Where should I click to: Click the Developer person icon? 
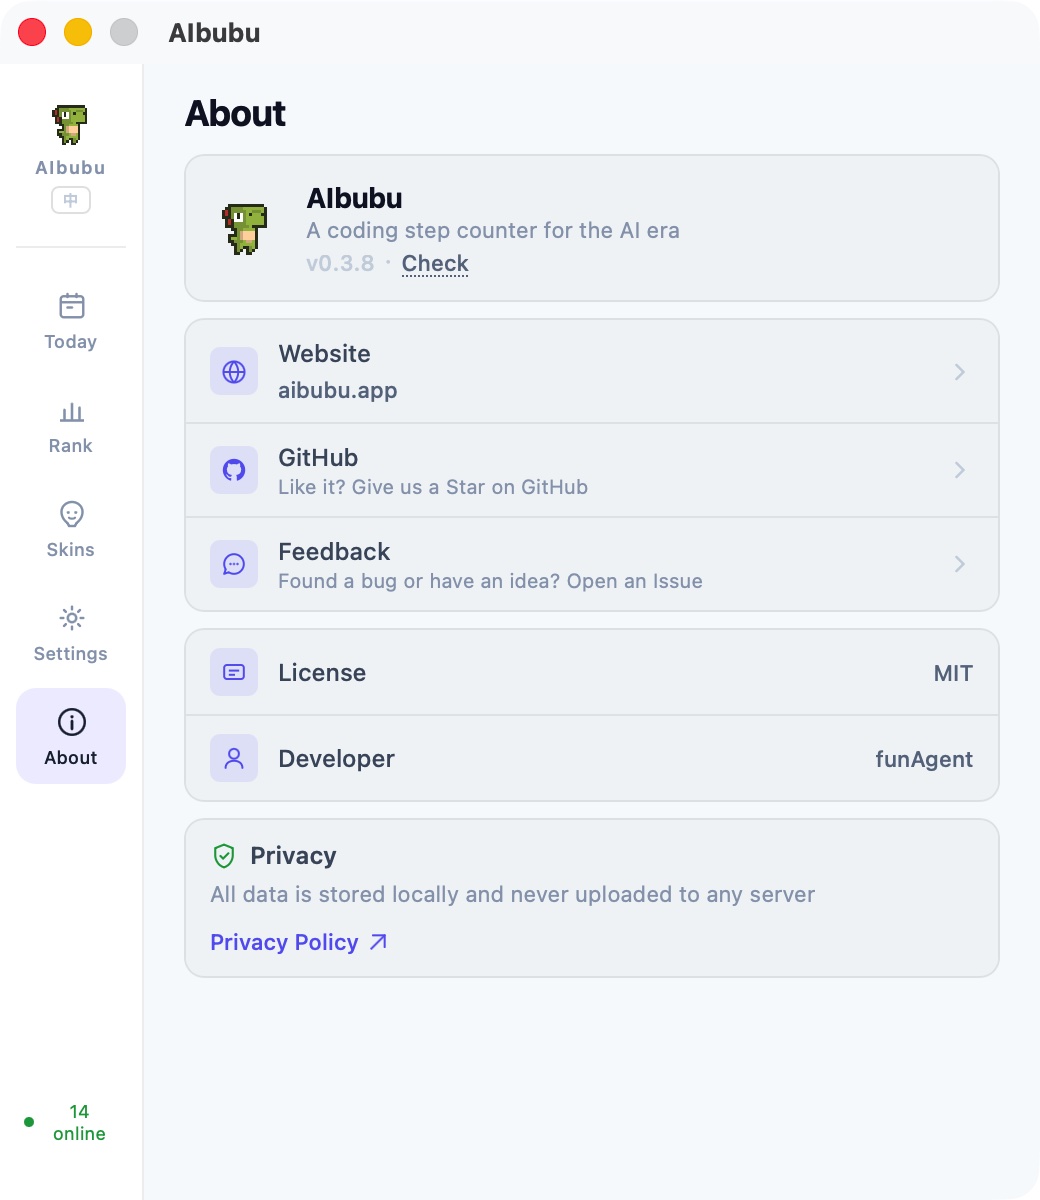(x=233, y=758)
